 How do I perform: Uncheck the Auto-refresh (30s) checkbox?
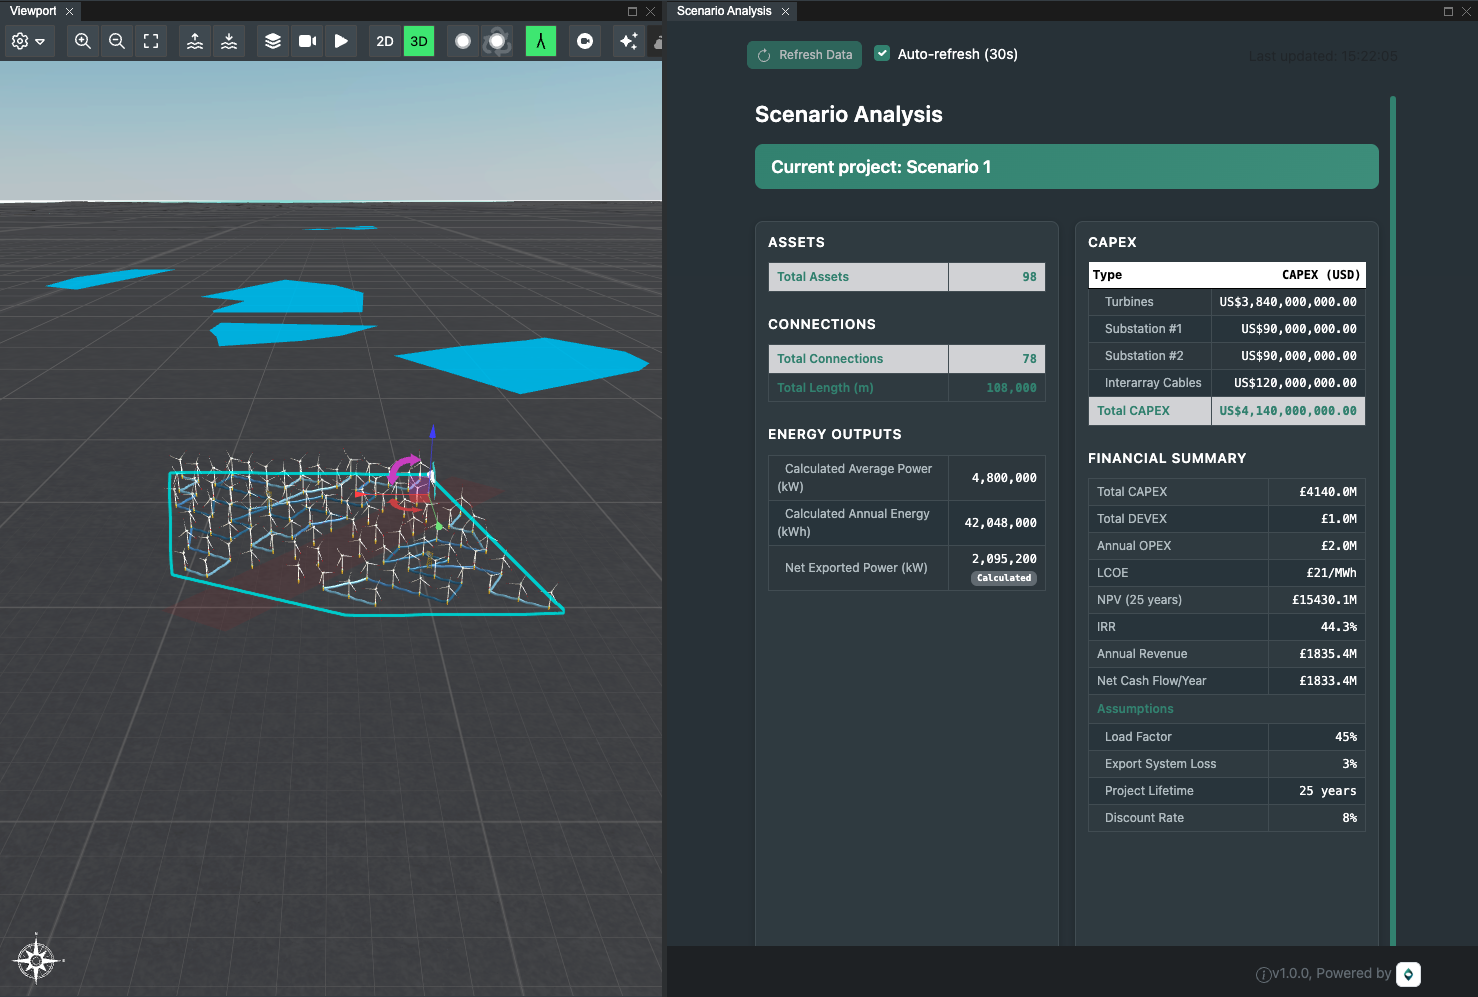(x=882, y=54)
